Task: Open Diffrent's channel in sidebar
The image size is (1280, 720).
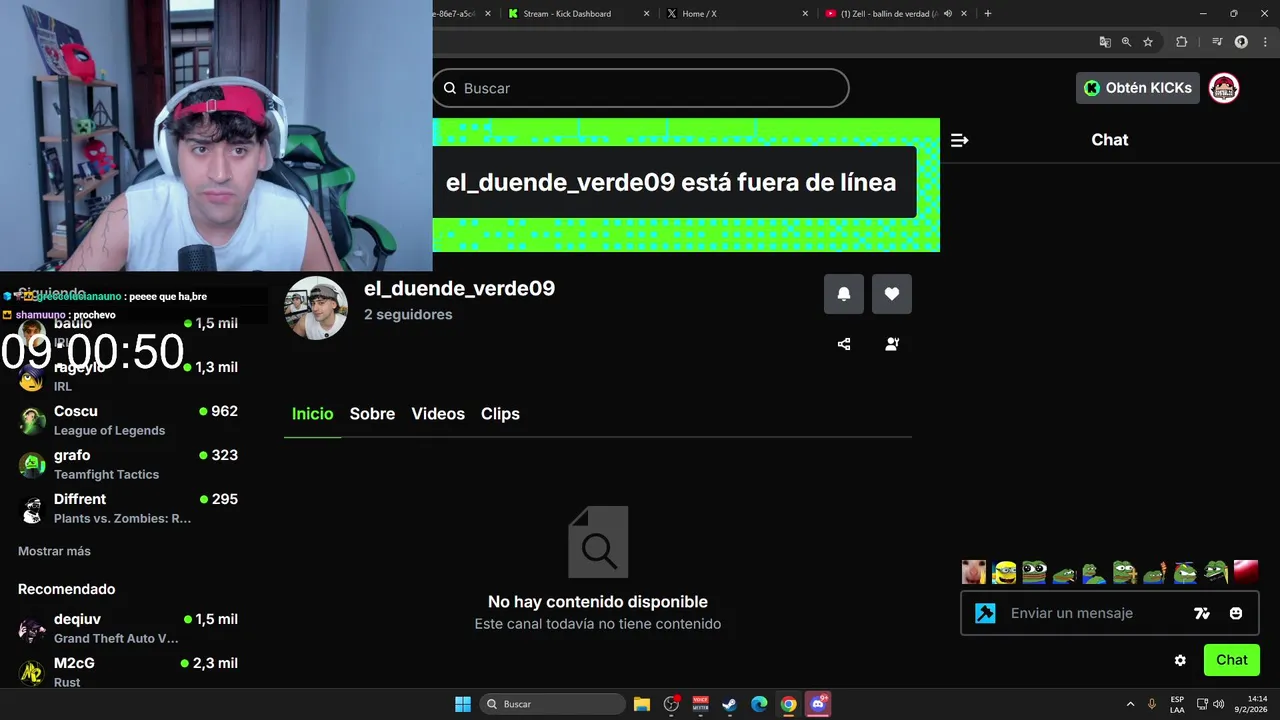Action: pyautogui.click(x=128, y=508)
